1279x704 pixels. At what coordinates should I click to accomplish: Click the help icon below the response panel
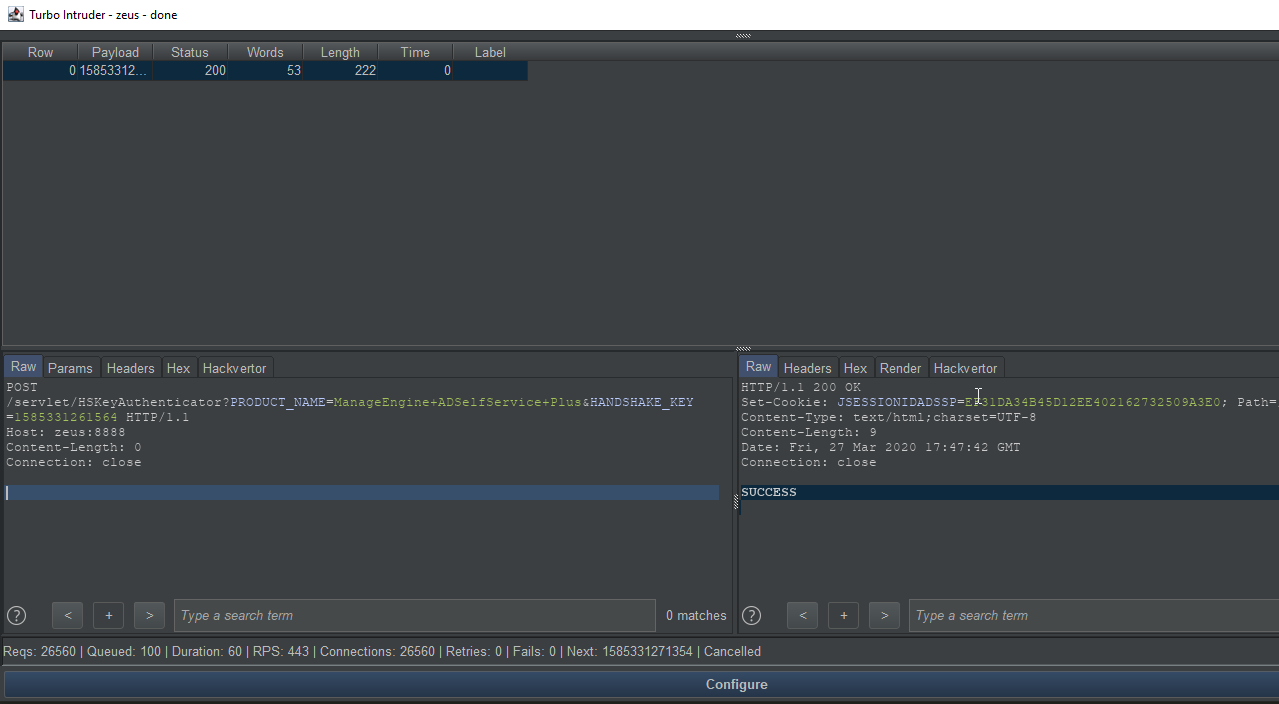click(x=751, y=615)
